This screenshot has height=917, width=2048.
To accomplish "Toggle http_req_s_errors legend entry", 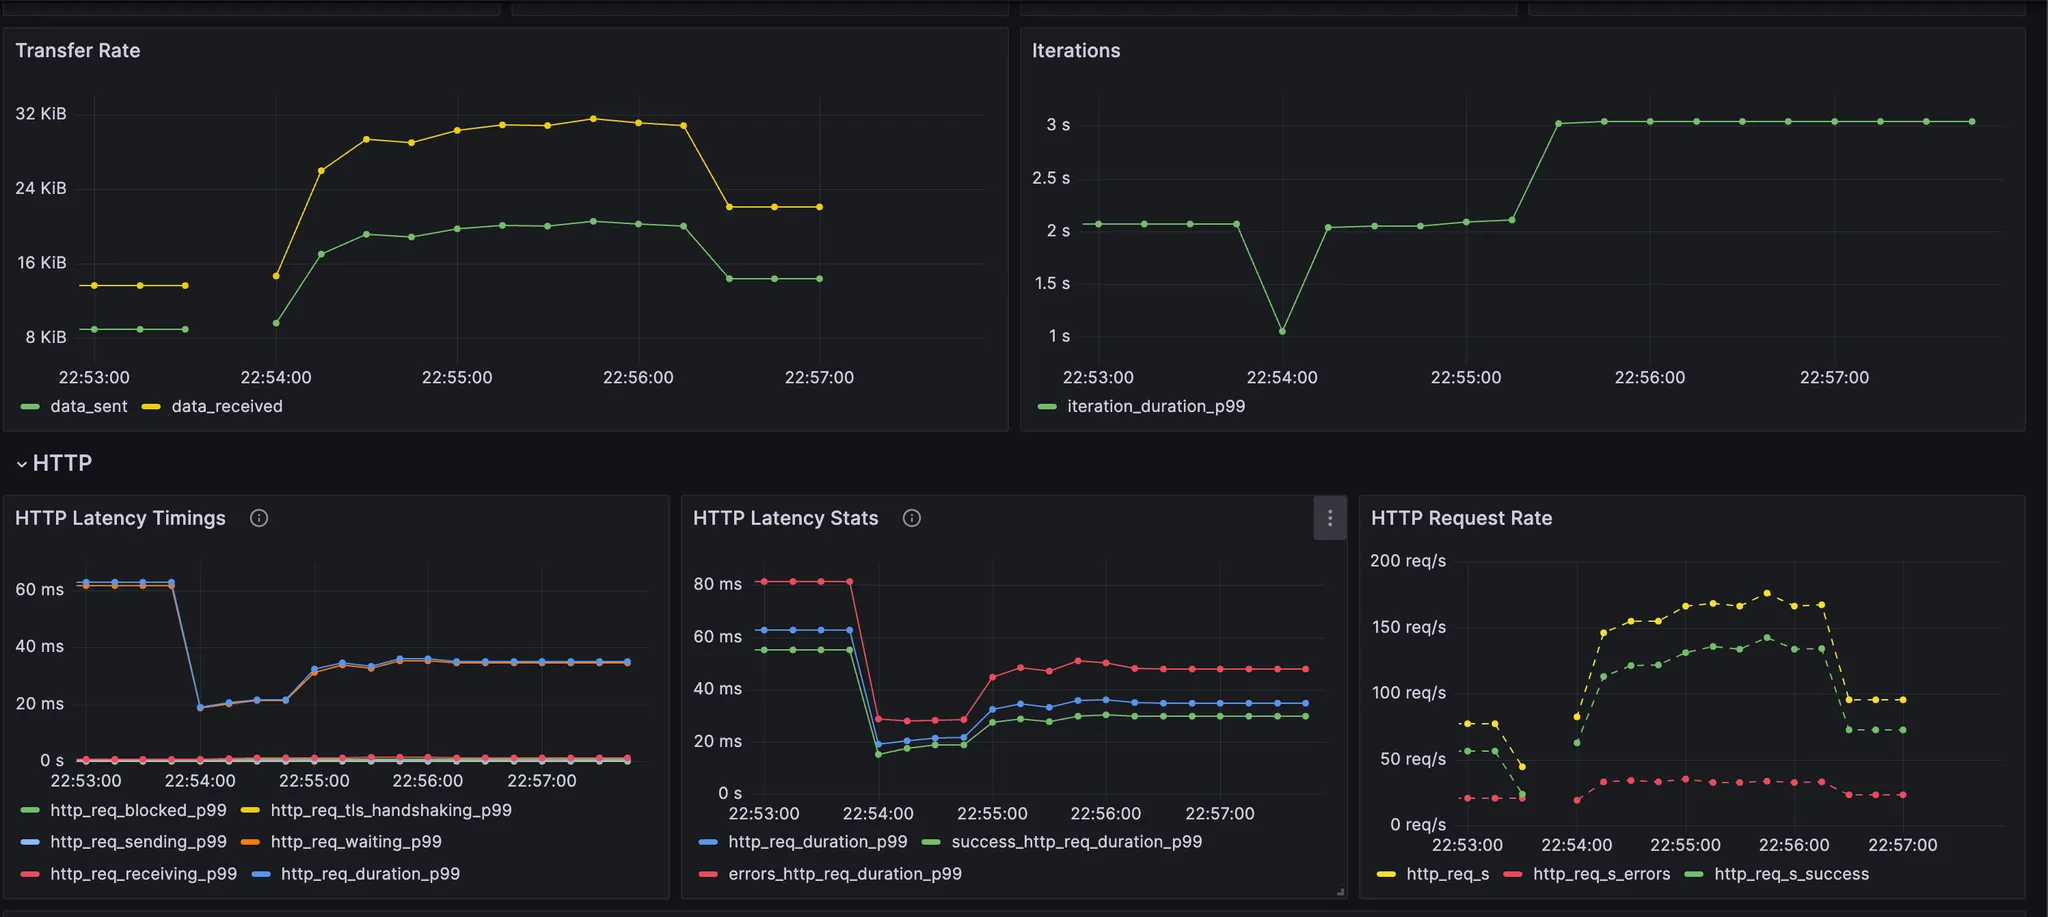I will click(1602, 874).
